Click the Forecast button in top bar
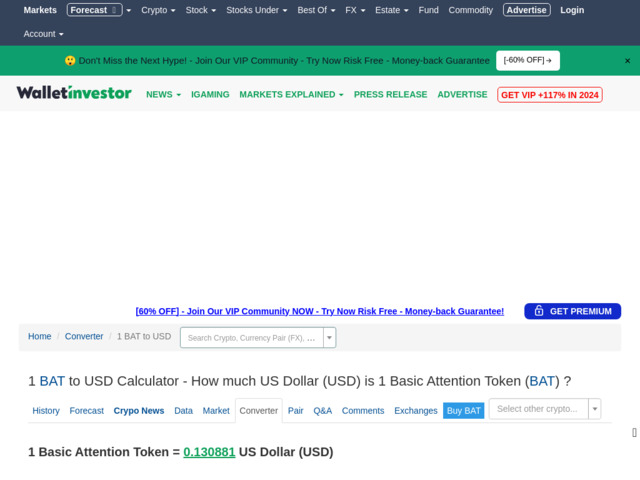This screenshot has height=480, width=640. 94,10
